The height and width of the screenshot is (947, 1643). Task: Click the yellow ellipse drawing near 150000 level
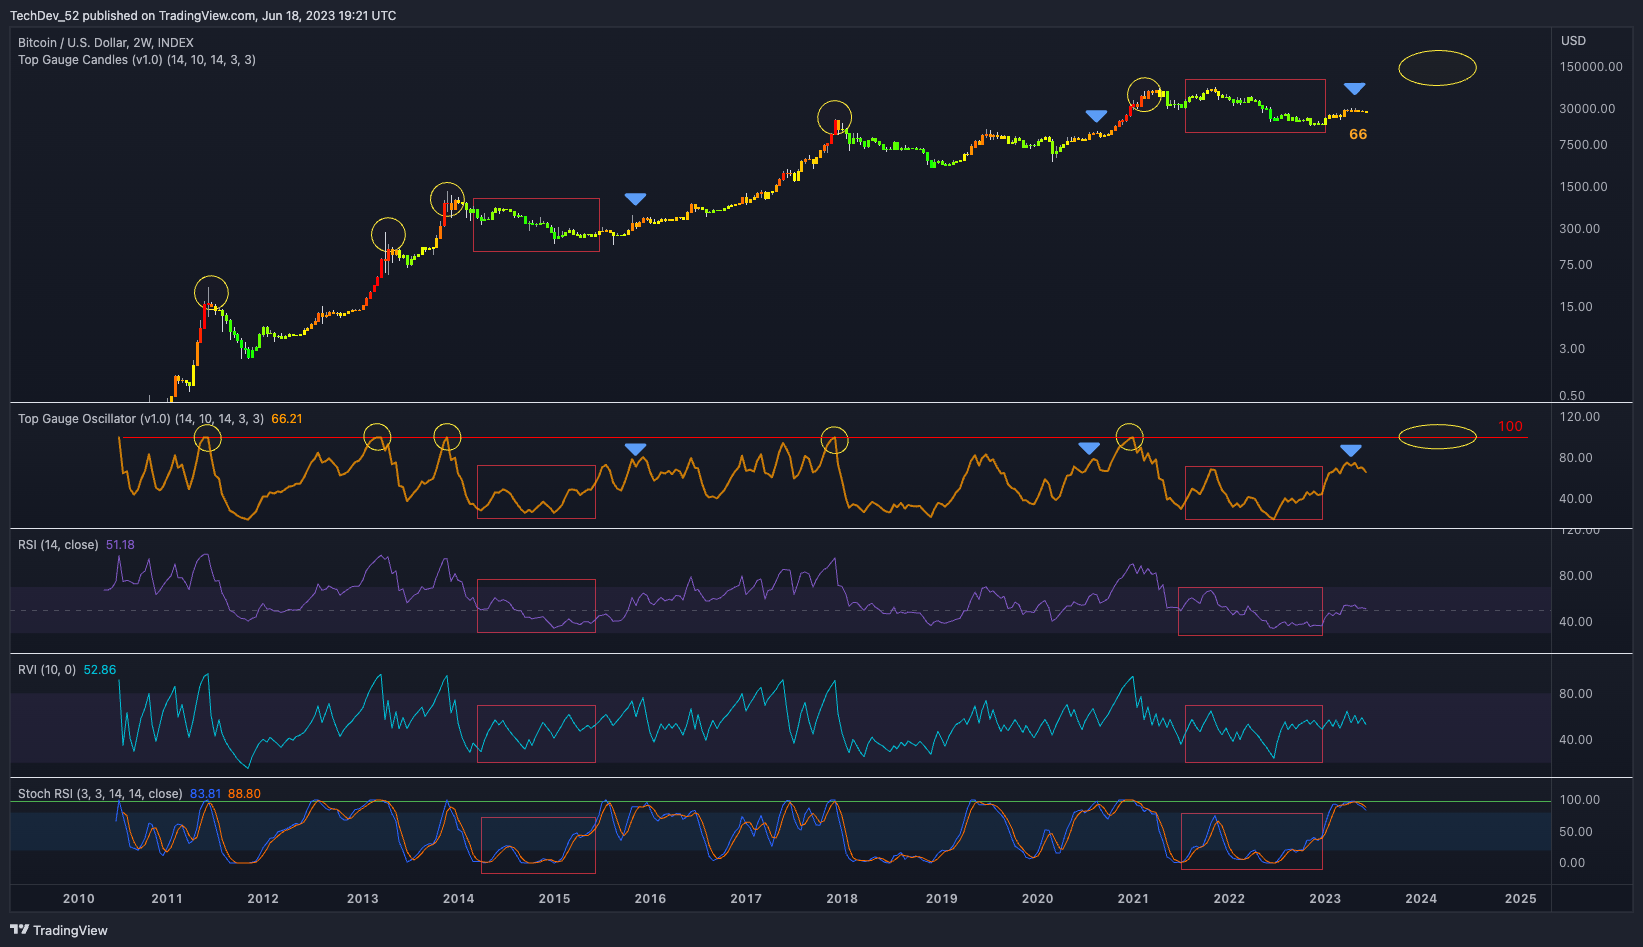[x=1437, y=67]
